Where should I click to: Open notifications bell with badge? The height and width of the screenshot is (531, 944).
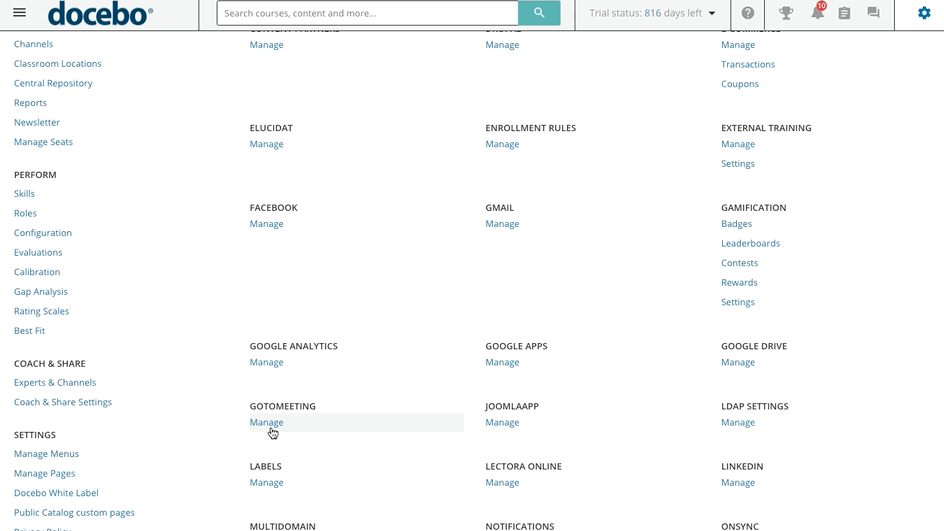tap(817, 13)
